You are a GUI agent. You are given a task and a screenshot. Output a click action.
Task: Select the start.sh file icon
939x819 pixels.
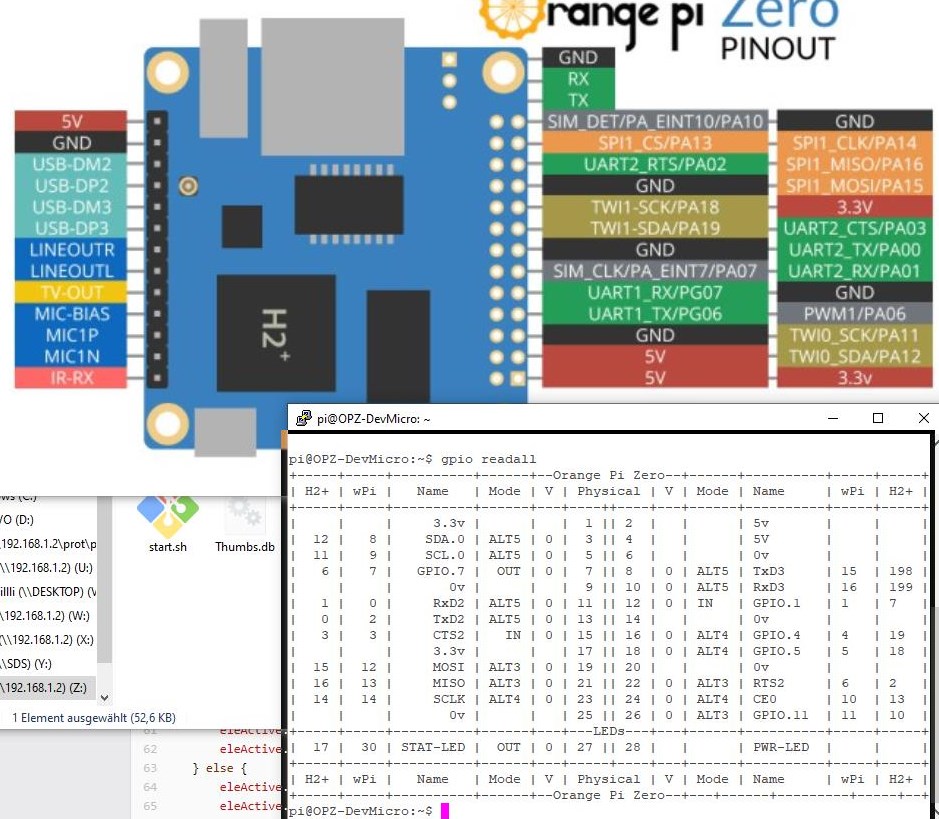tap(167, 513)
